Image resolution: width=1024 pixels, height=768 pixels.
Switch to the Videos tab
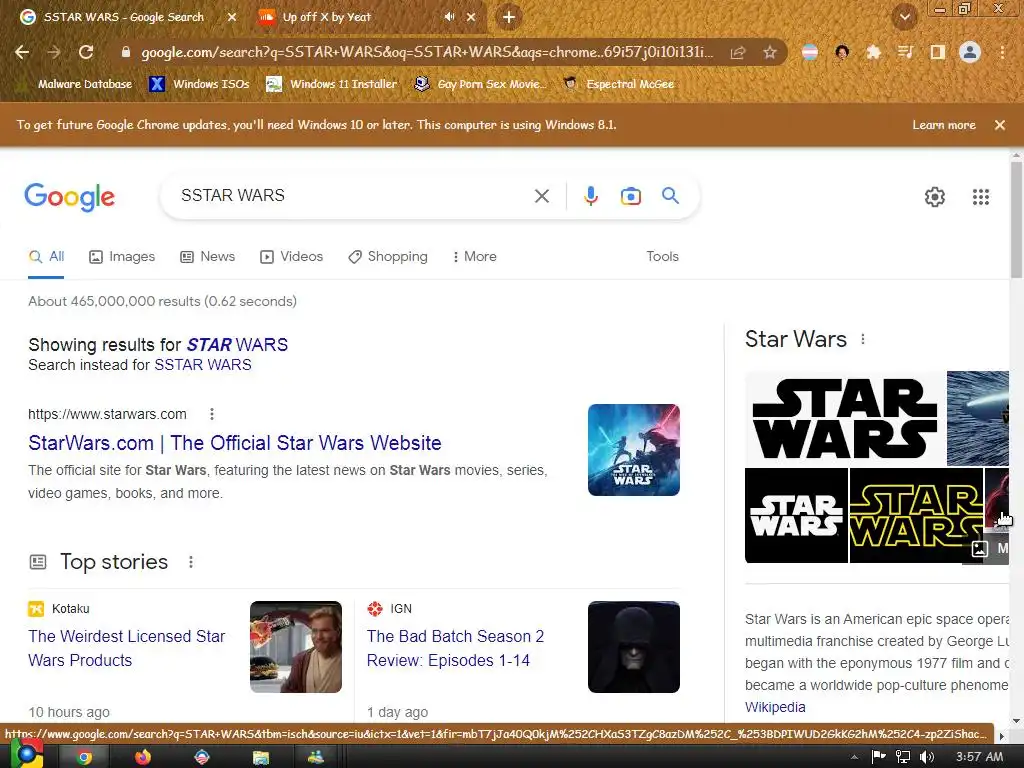coord(291,257)
